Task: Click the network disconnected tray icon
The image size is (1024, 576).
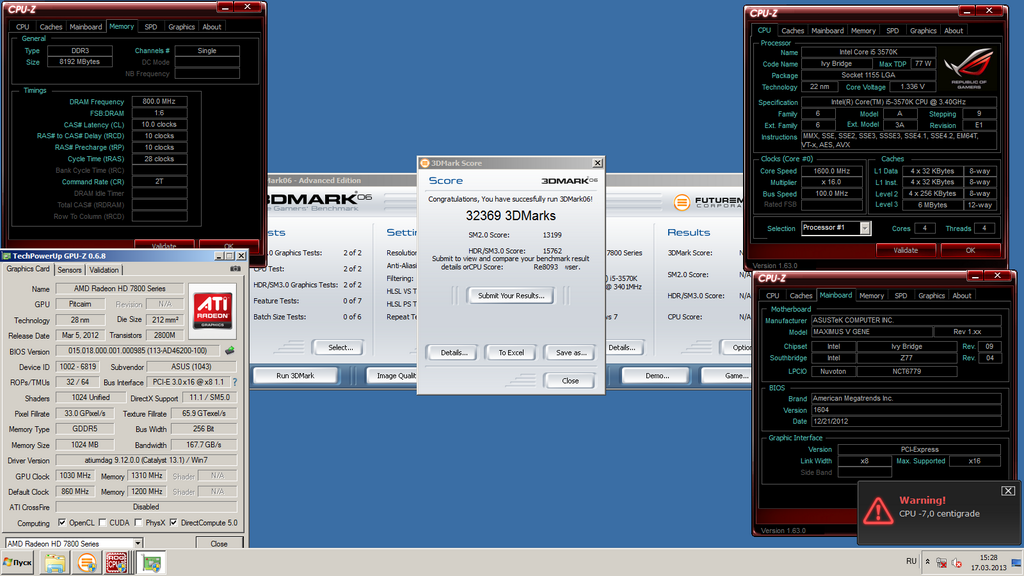Action: click(x=941, y=562)
